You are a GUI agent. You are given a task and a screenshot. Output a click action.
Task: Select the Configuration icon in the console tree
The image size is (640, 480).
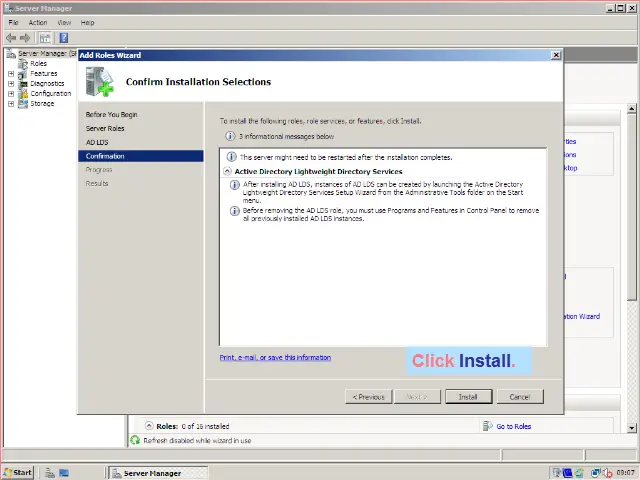point(23,93)
